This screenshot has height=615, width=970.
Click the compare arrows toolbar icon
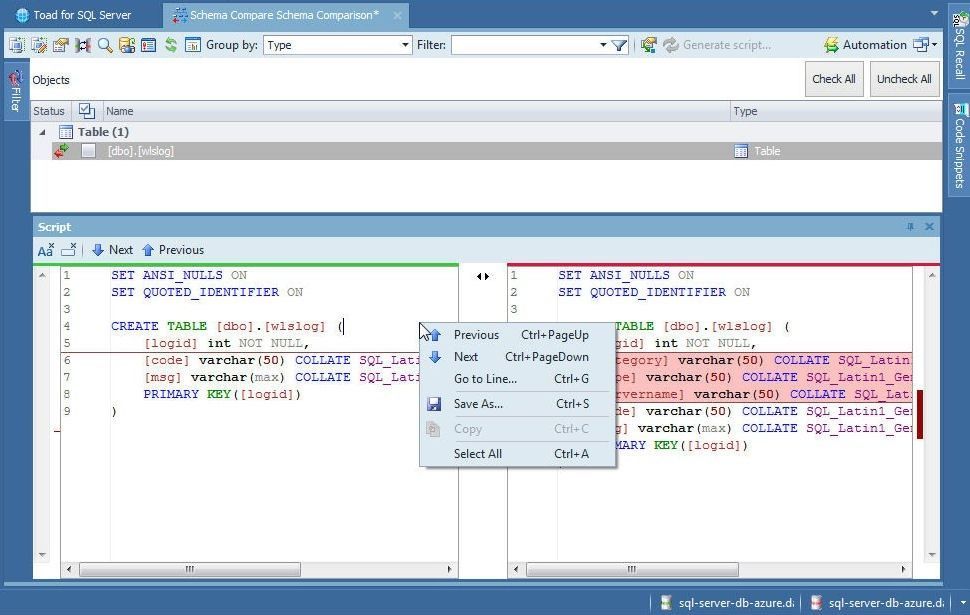pos(83,45)
